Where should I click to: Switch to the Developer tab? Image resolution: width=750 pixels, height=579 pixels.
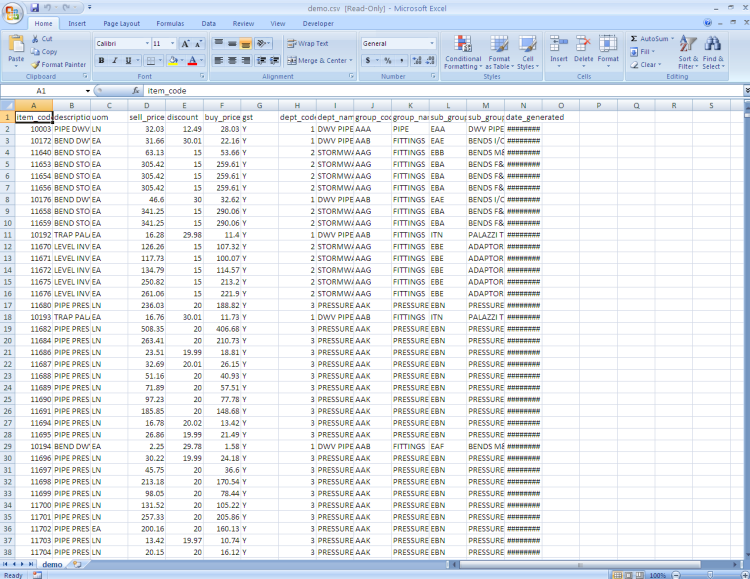click(318, 23)
